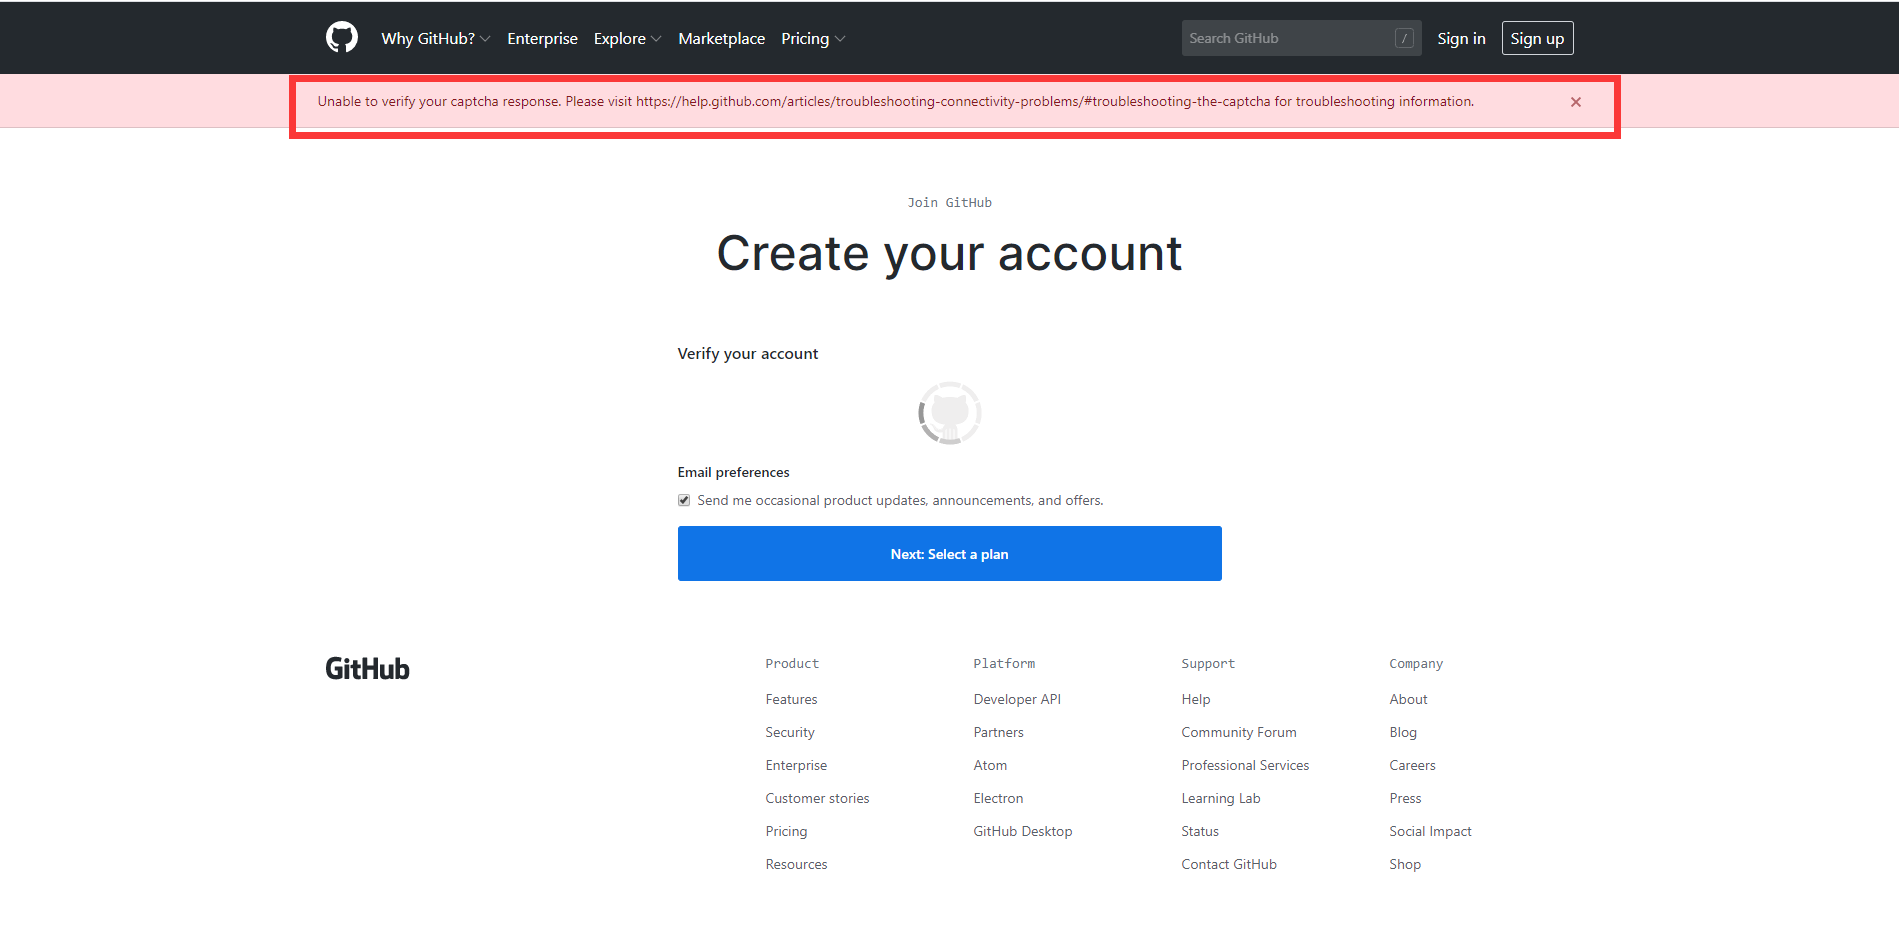
Task: Open the Community Forum link
Action: pos(1238,732)
